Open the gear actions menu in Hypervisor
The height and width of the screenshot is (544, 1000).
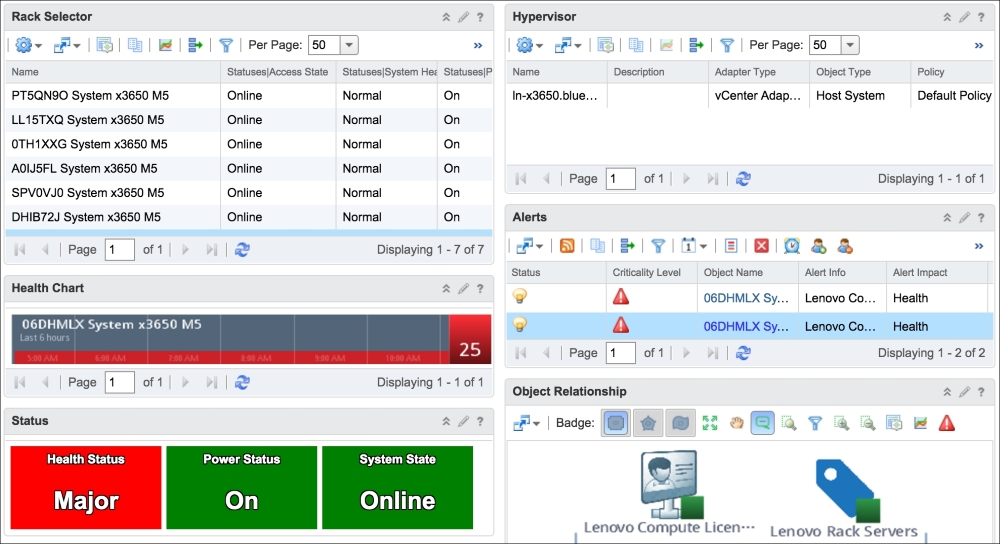pos(529,45)
